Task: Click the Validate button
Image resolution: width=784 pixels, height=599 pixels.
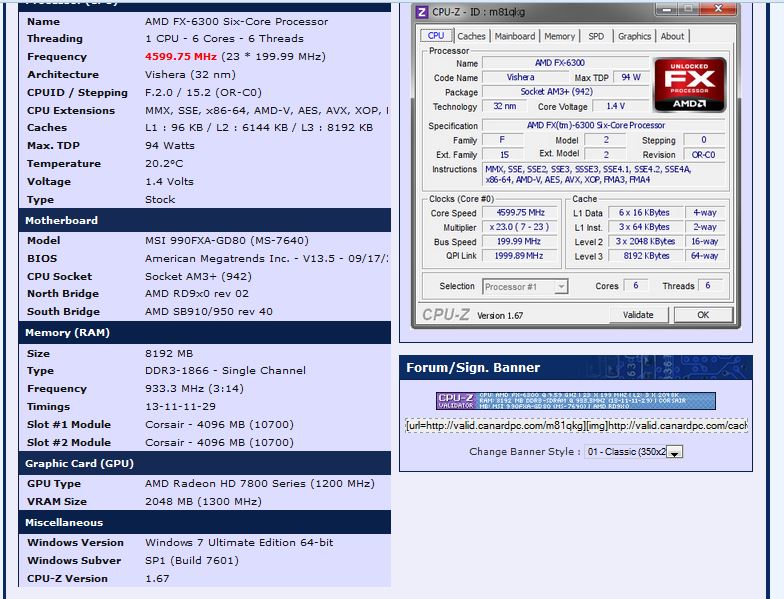Action: coord(638,315)
